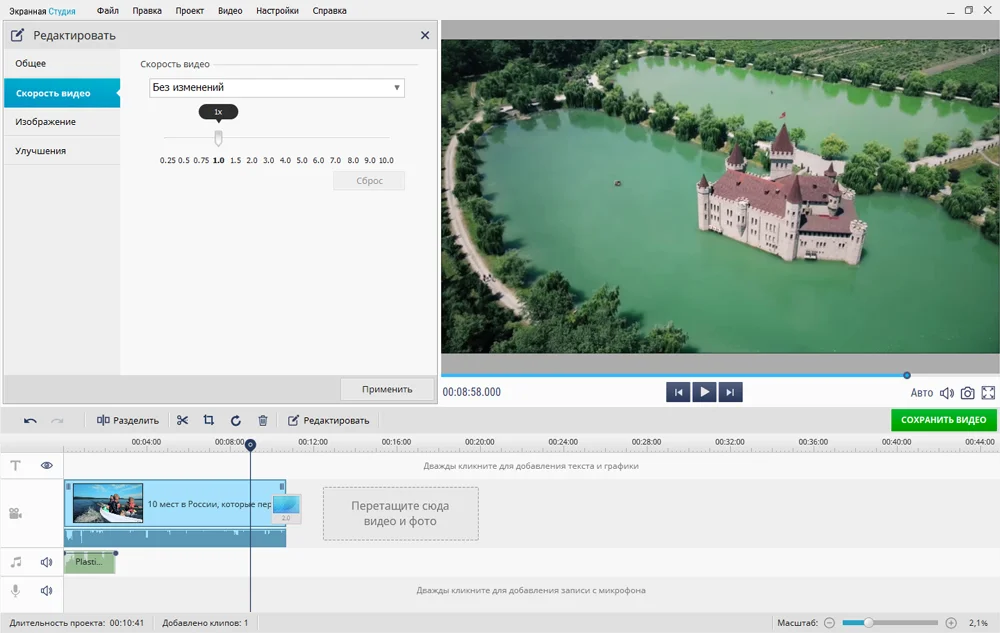The image size is (1000, 633).
Task: Click speed value 2.0 label
Action: [252, 161]
